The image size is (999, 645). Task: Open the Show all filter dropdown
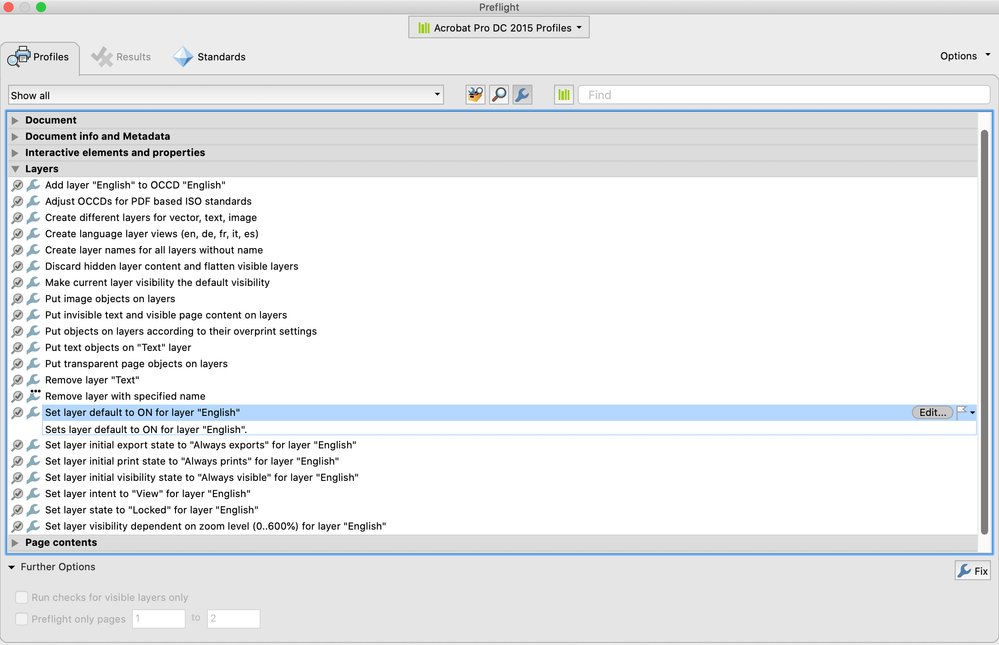point(226,95)
